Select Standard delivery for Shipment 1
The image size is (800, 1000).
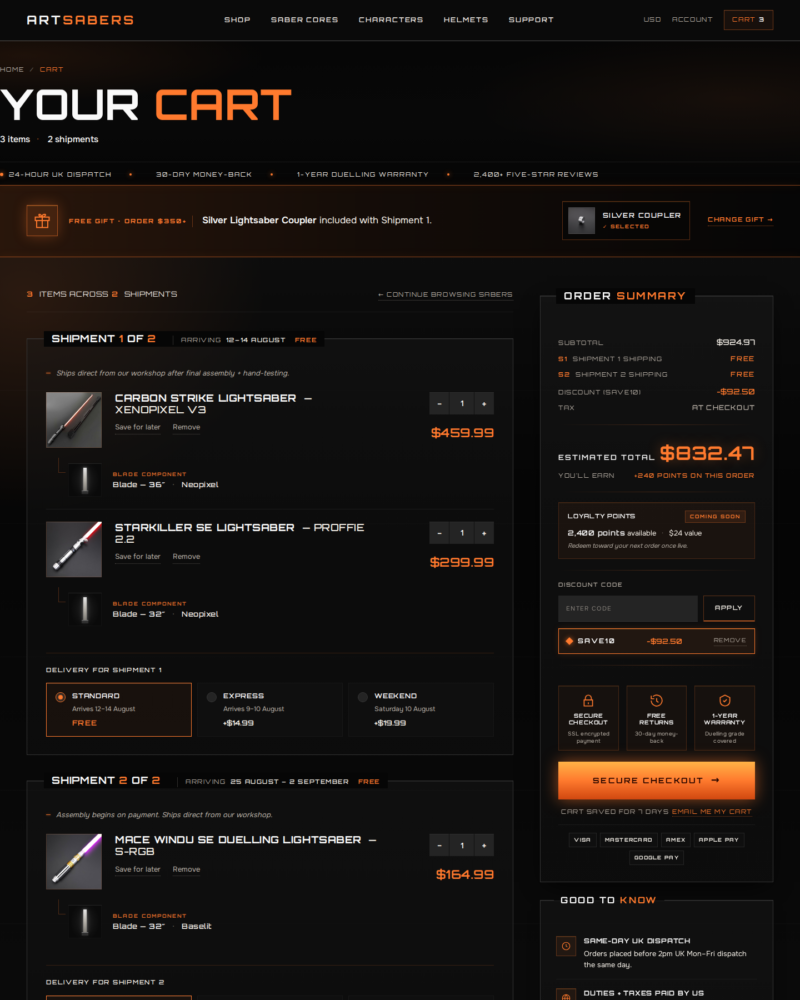[119, 710]
